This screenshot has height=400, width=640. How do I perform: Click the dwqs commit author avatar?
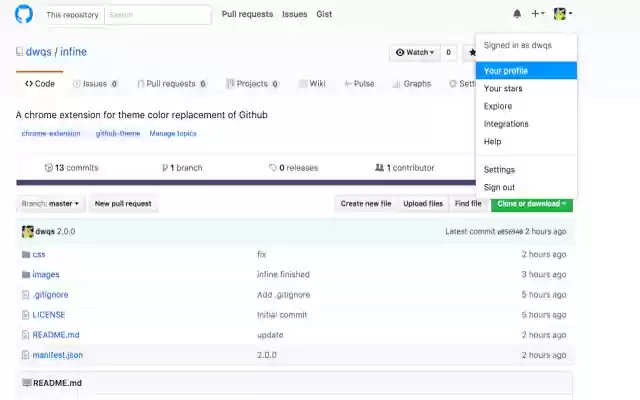pyautogui.click(x=28, y=231)
